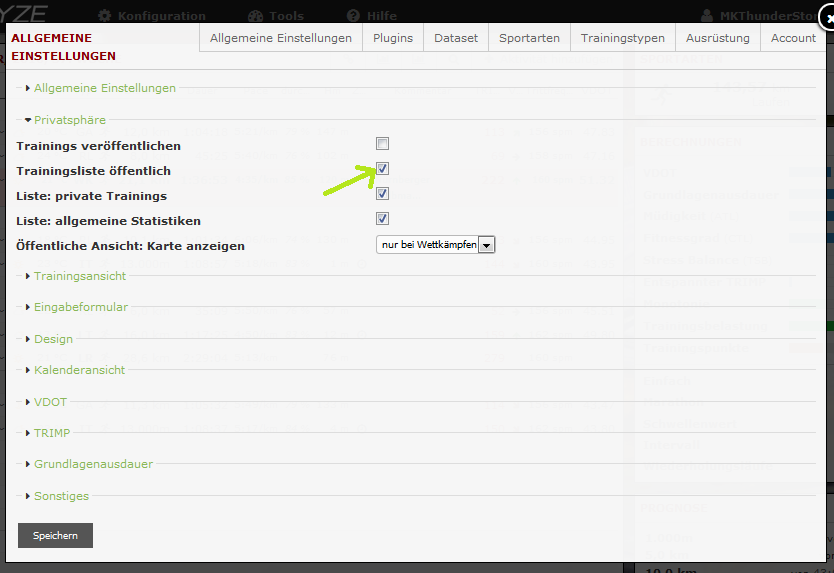
Task: Open the Account tab
Action: (x=793, y=38)
